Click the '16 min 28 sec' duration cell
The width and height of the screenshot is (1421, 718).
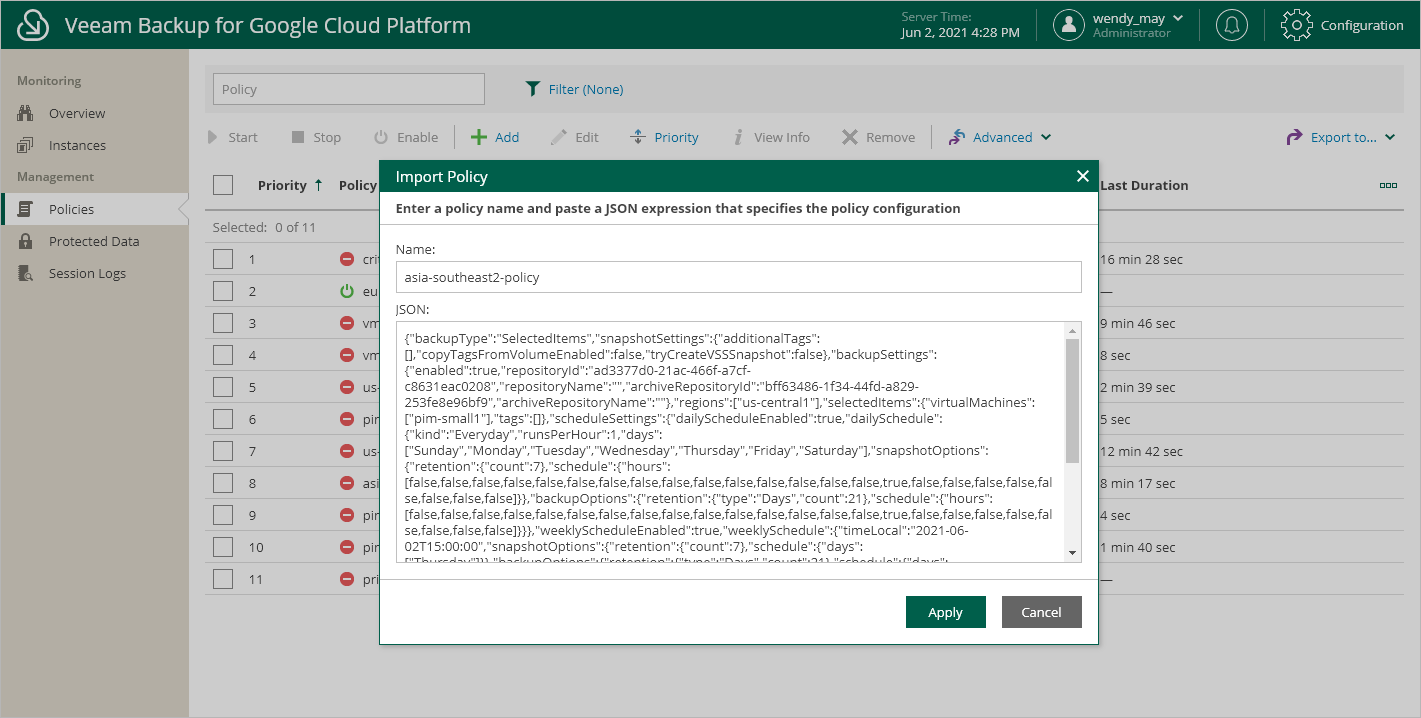[1141, 259]
